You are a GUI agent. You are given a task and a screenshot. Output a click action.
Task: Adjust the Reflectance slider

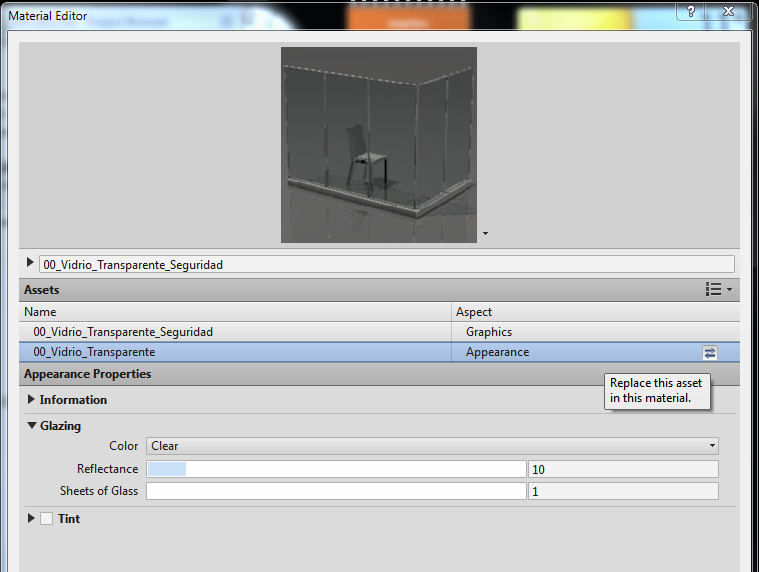click(336, 469)
